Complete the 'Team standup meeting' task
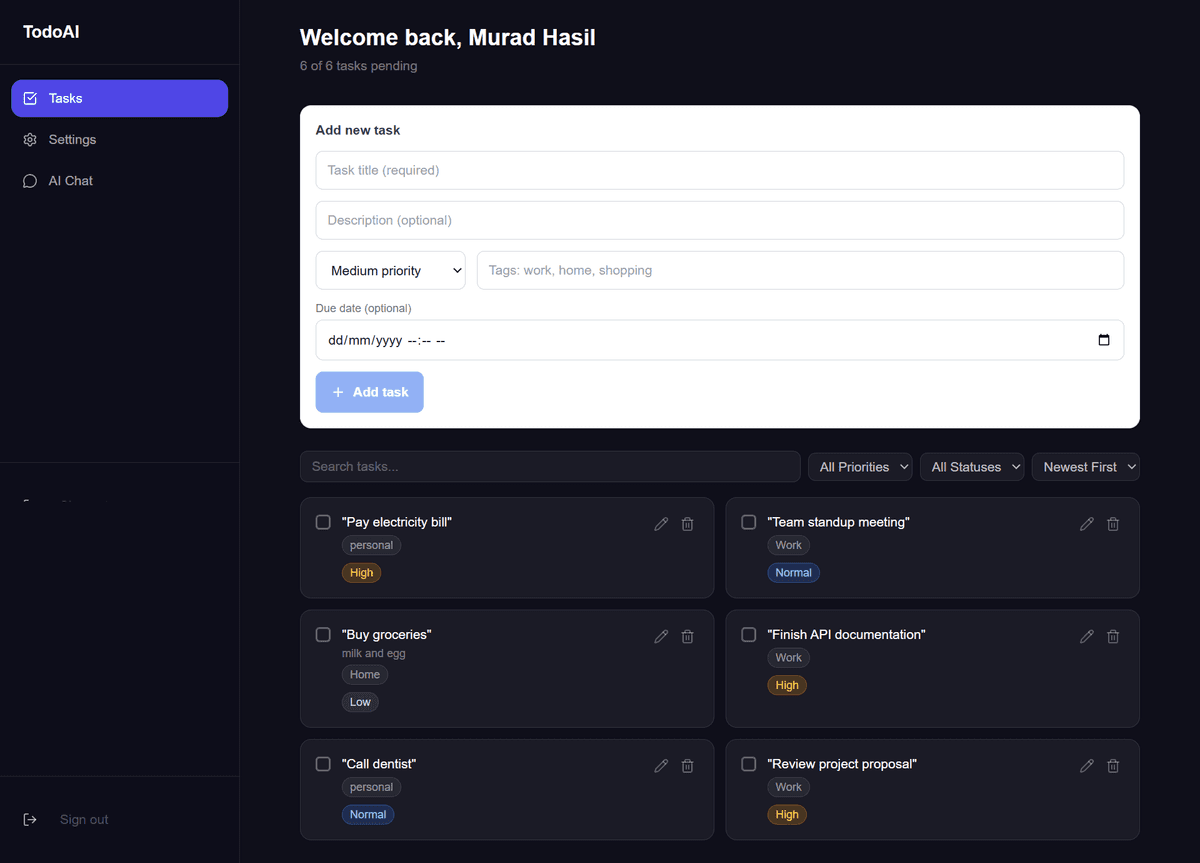Viewport: 1200px width, 863px height. click(748, 521)
